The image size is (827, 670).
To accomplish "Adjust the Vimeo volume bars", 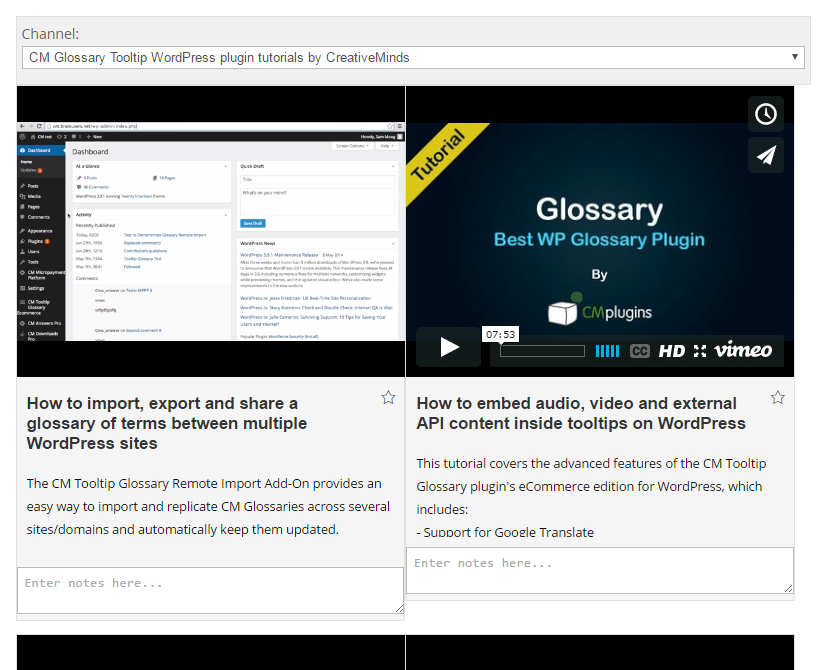I will [607, 351].
